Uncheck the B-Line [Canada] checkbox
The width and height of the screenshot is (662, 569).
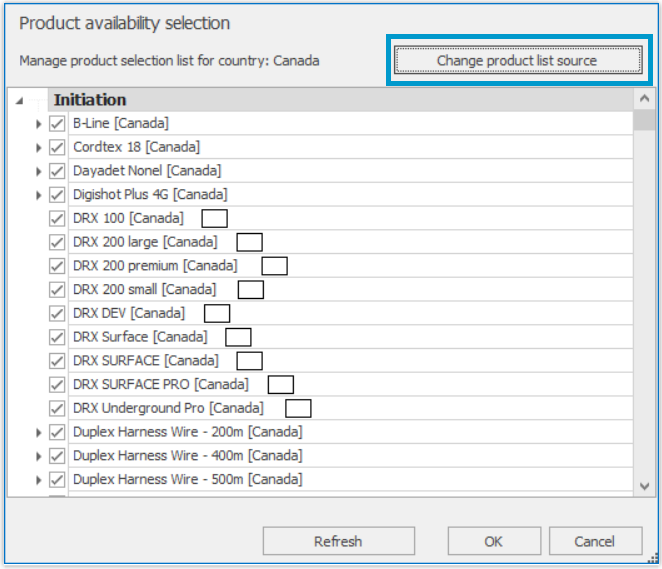57,124
